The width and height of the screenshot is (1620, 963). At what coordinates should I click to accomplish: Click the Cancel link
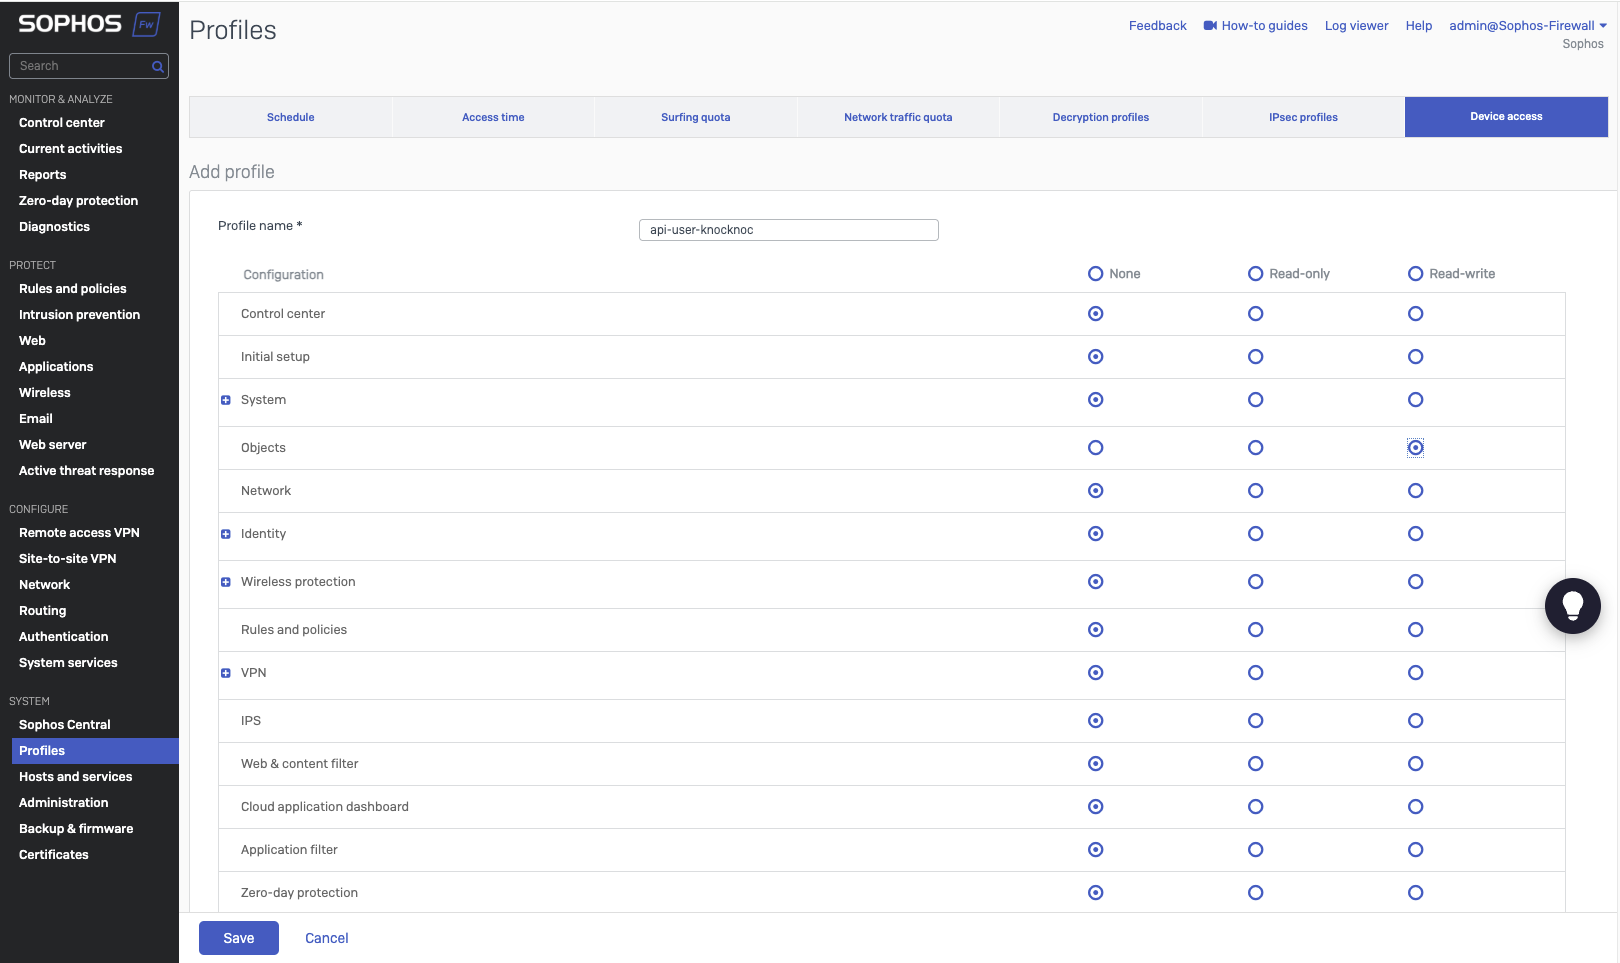(x=327, y=938)
